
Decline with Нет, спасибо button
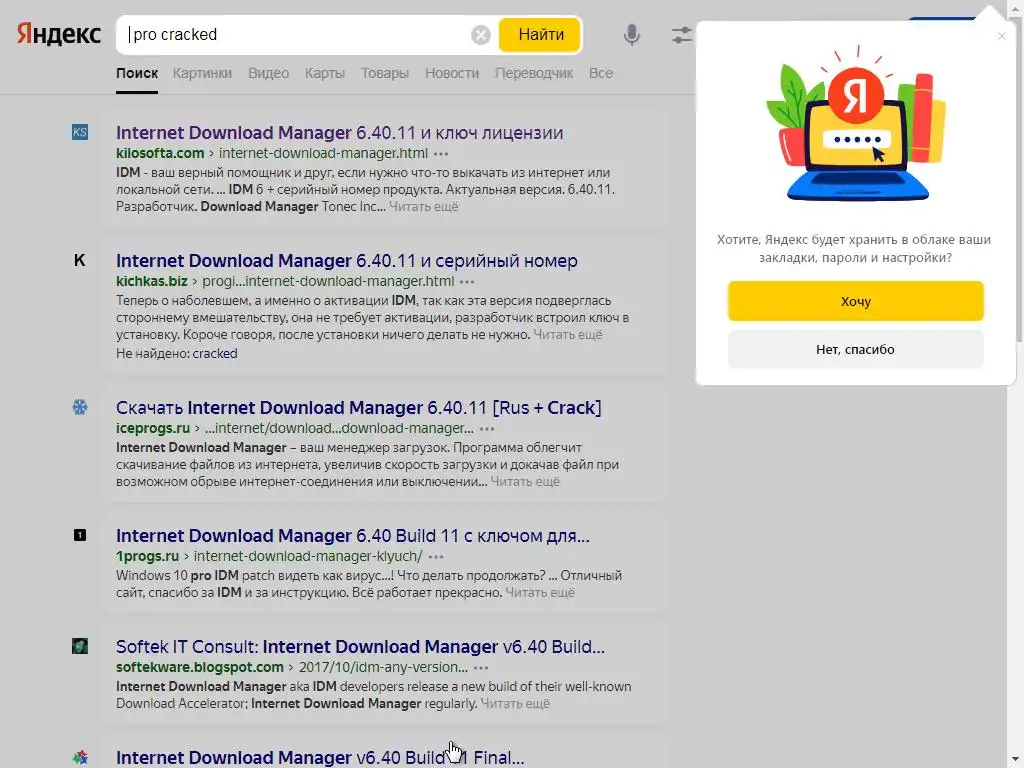tap(856, 349)
